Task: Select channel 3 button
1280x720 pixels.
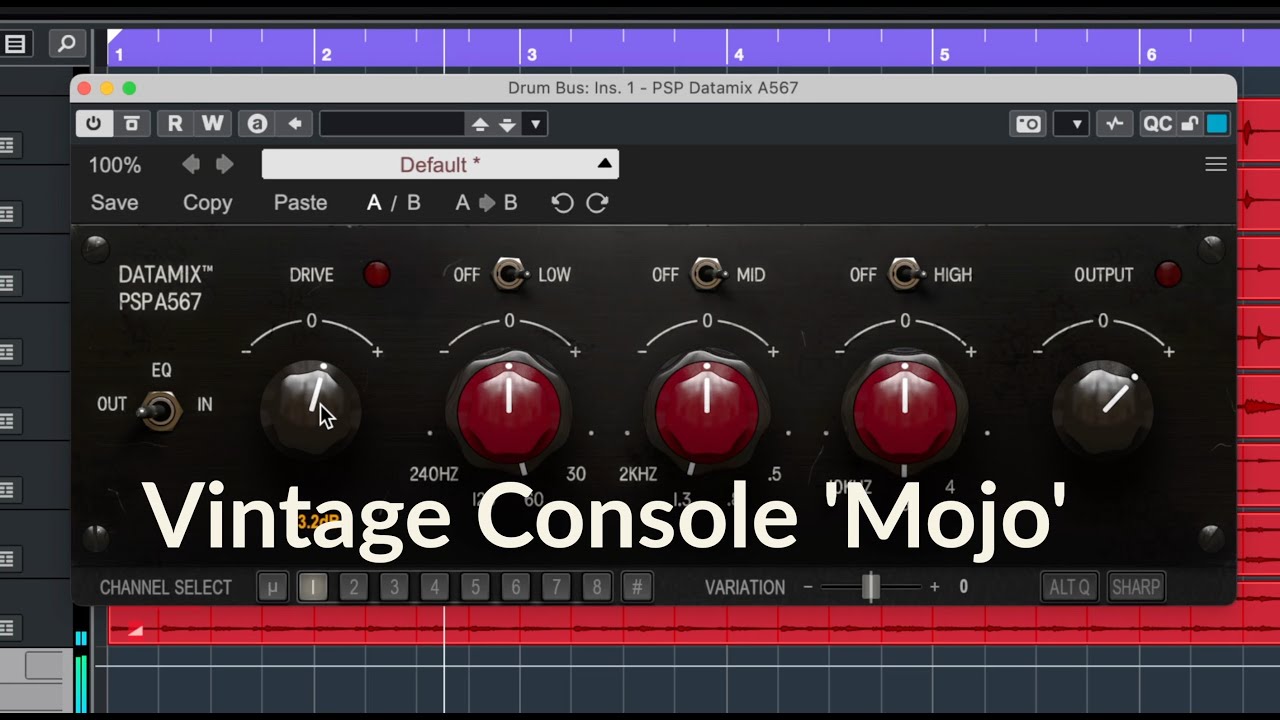Action: coord(394,587)
